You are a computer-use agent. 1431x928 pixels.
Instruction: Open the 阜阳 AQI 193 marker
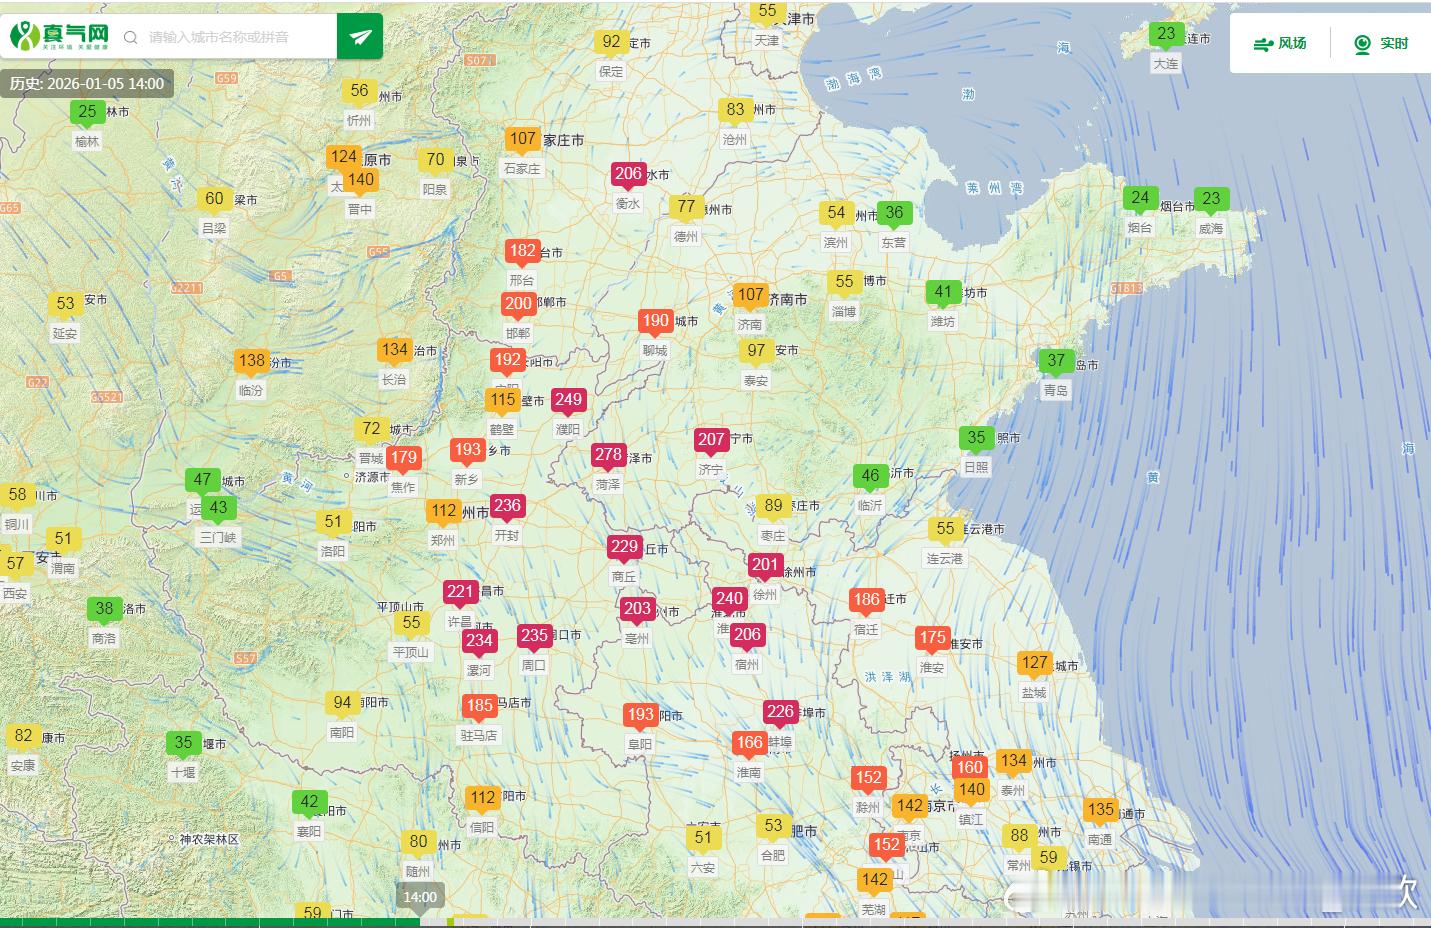coord(640,716)
